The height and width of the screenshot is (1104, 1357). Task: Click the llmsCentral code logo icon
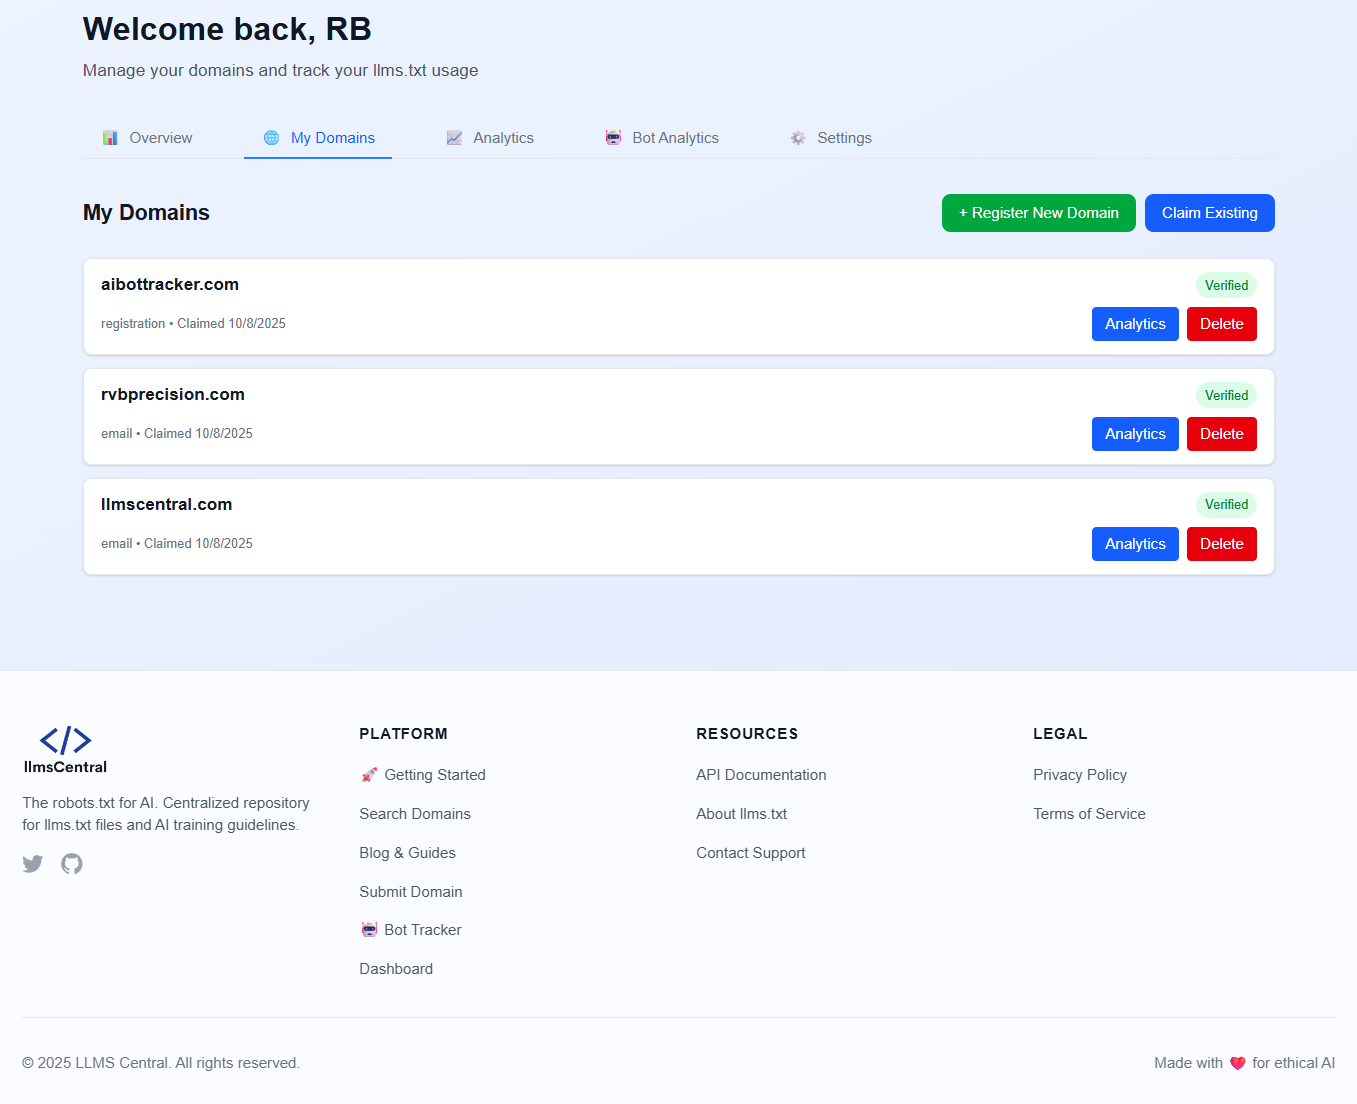pos(65,741)
